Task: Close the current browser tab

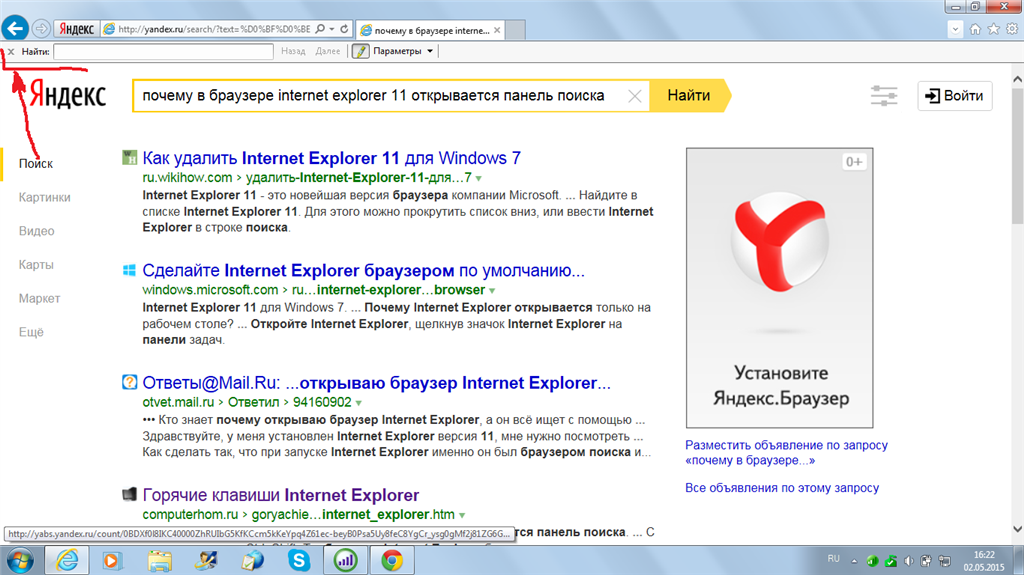Action: 497,30
